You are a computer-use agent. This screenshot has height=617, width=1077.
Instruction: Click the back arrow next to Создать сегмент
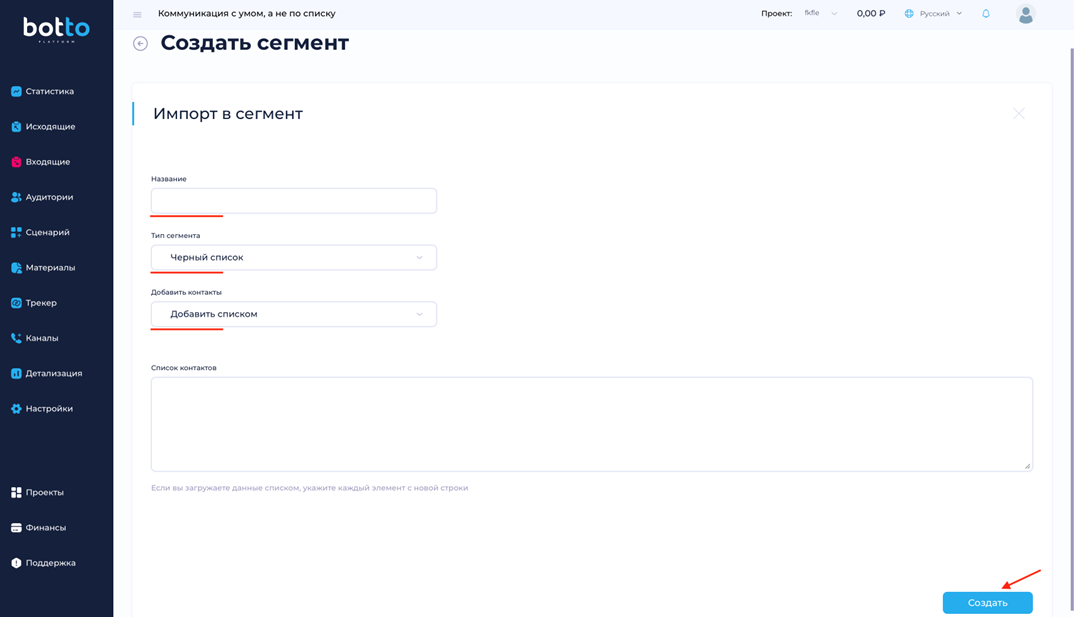coord(140,44)
